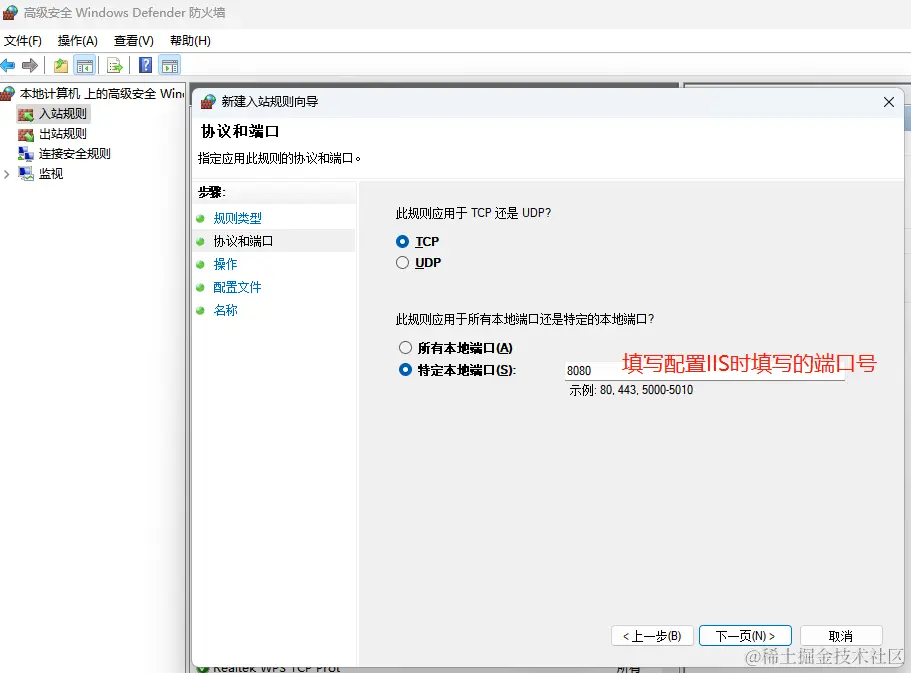
Task: Toggle the Show/Hide Action Pane icon
Action: point(170,65)
